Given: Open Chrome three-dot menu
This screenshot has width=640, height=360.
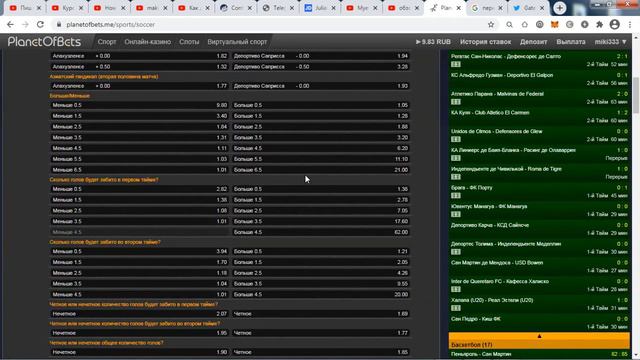Looking at the screenshot, I should coord(630,24).
